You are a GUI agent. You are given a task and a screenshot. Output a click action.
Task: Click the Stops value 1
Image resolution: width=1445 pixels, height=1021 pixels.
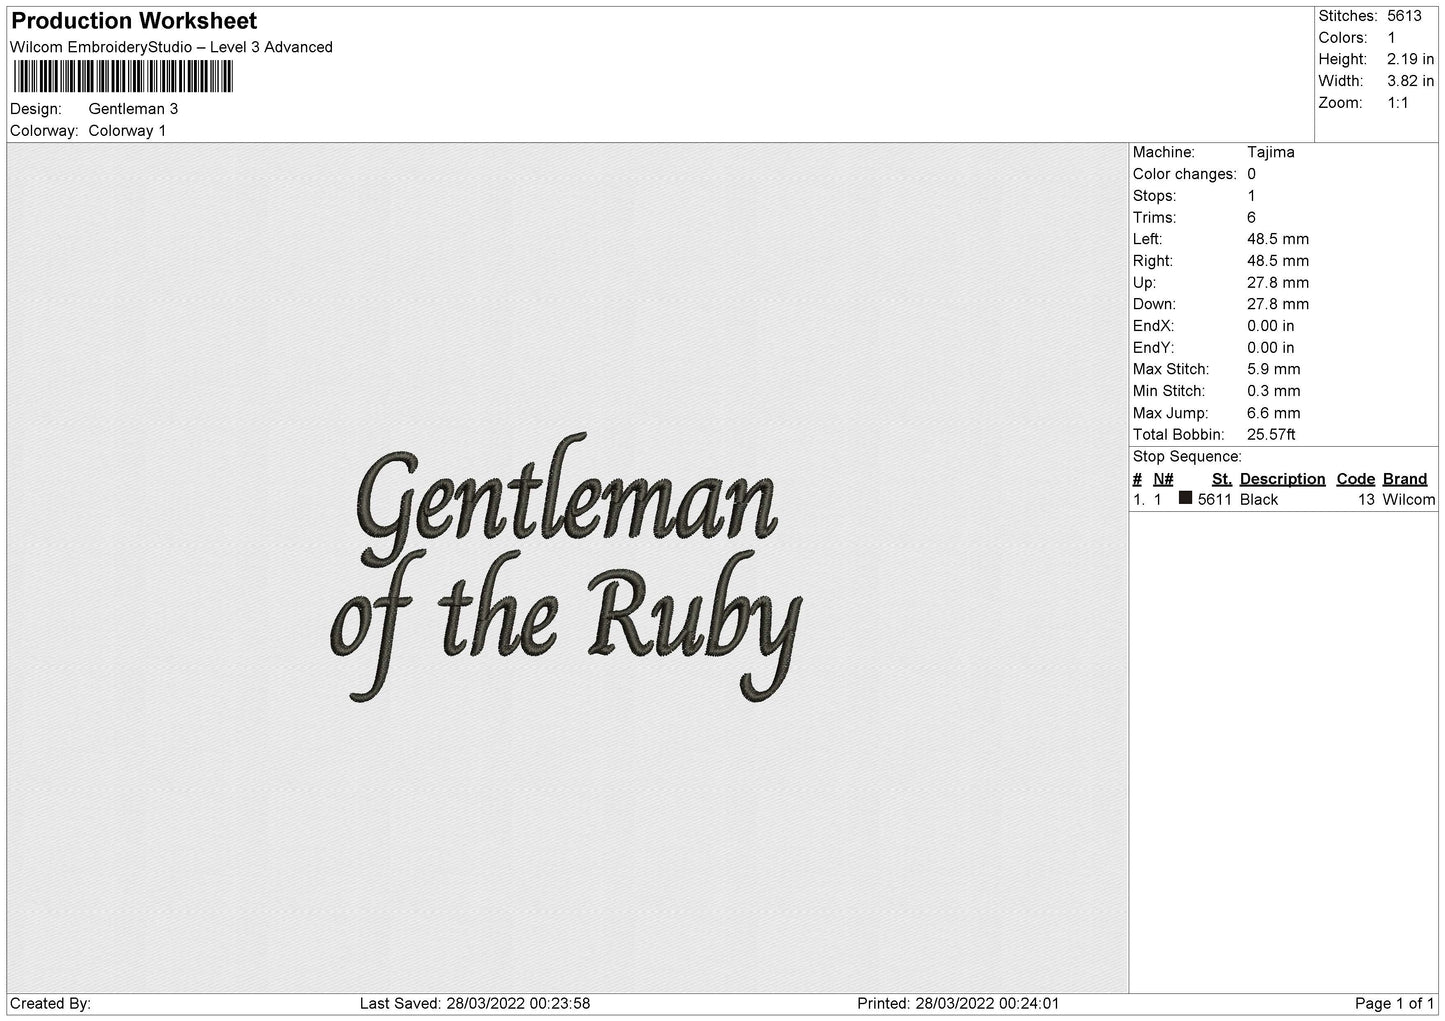click(1251, 196)
